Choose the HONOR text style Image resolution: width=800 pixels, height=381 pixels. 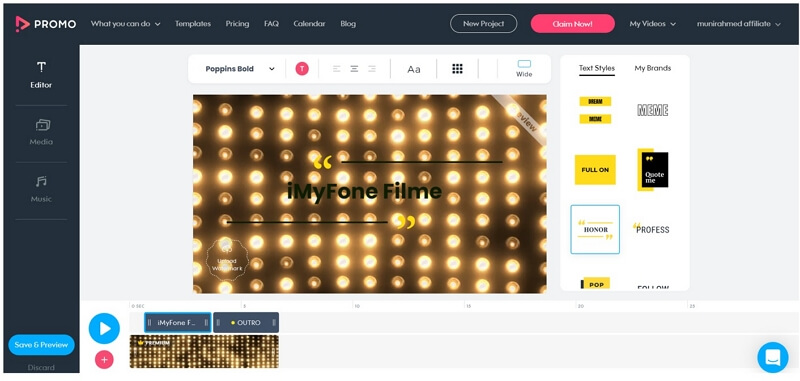click(595, 229)
